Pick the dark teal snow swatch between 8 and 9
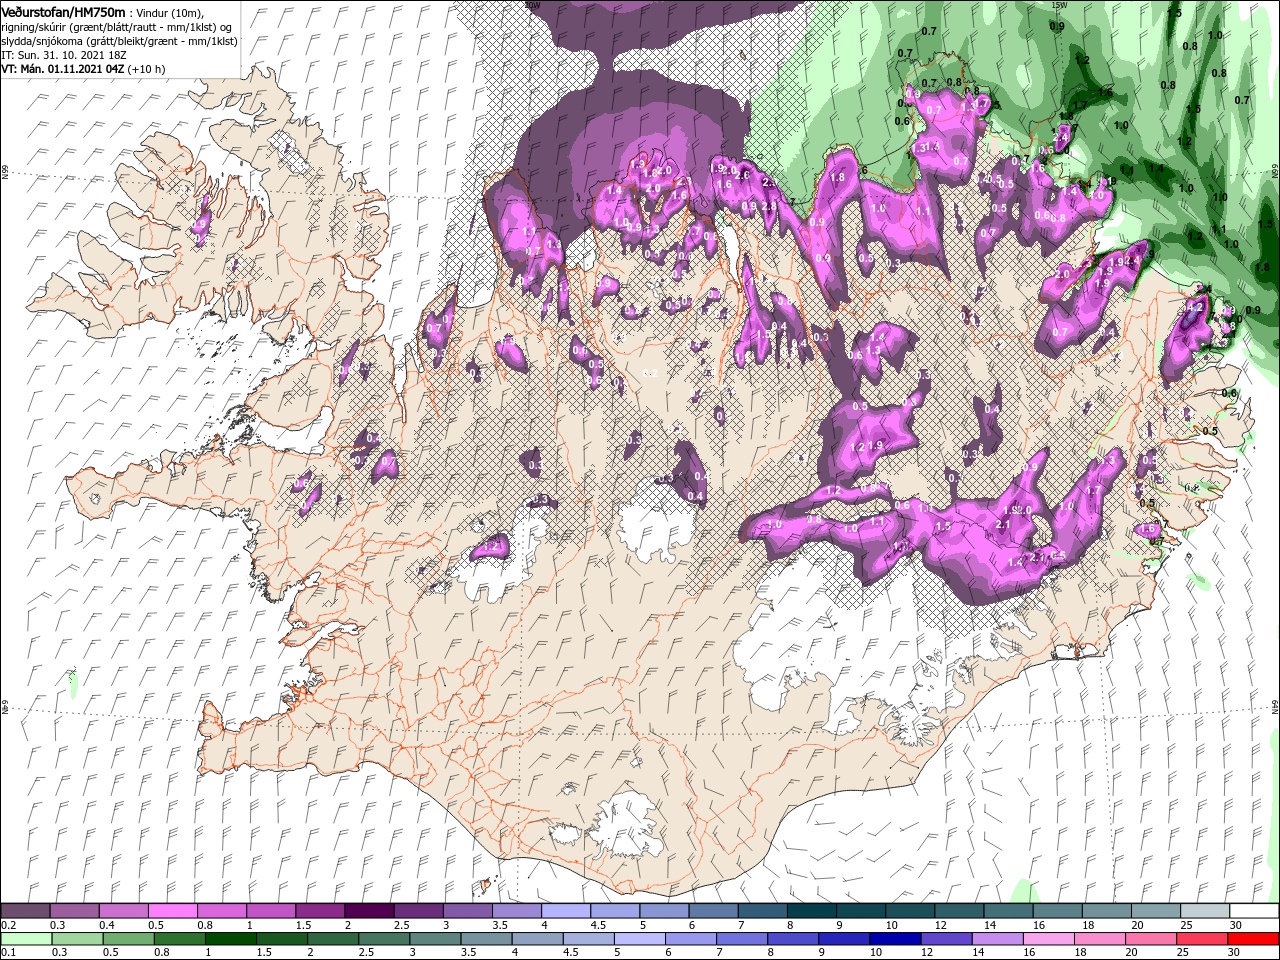The image size is (1280, 960). point(812,911)
